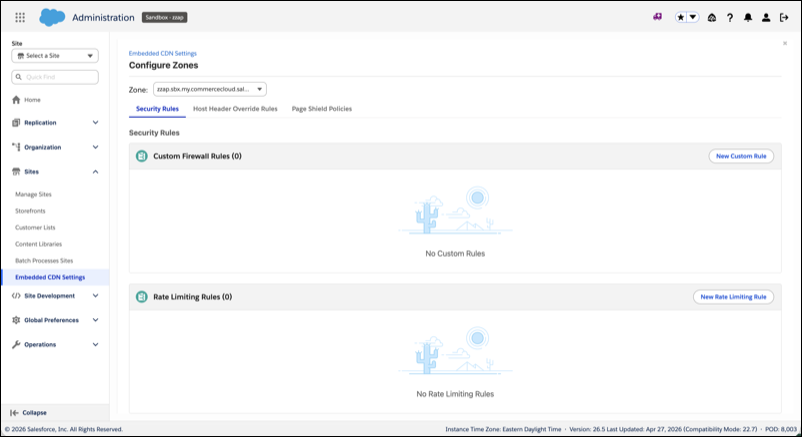
Task: Click the New Custom Rule button
Action: pyautogui.click(x=741, y=156)
